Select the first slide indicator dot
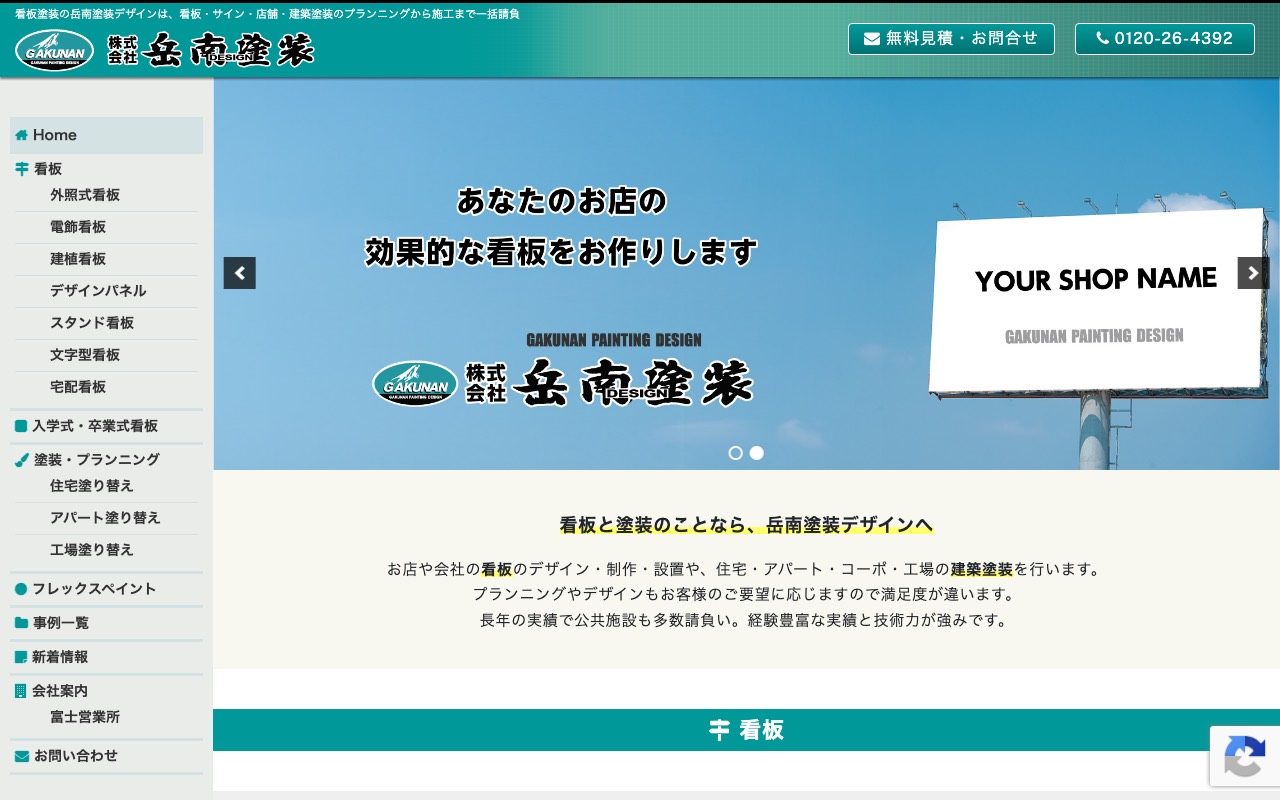Viewport: 1280px width, 800px height. (736, 453)
